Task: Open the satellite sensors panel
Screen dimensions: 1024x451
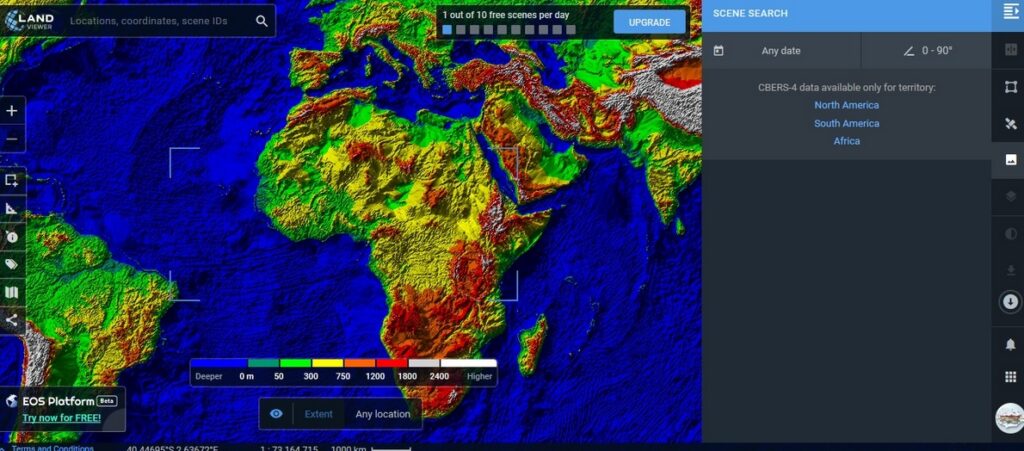Action: pos(1009,124)
